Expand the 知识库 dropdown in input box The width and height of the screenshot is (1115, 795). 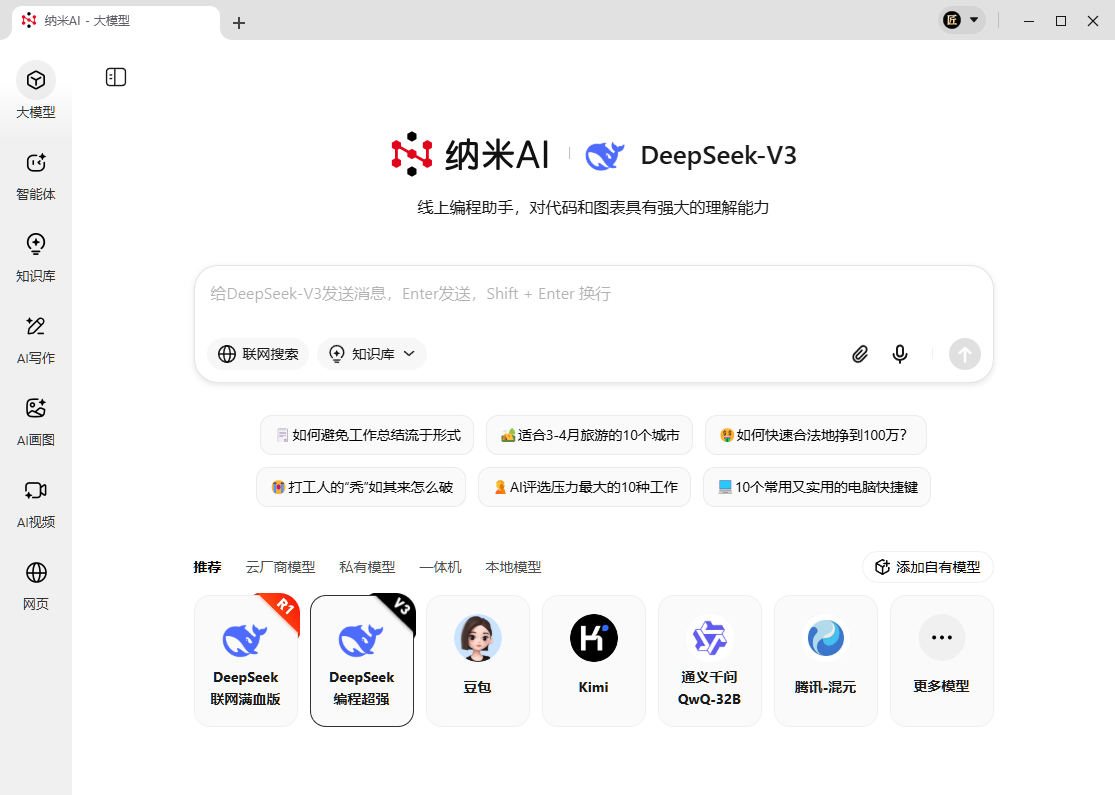coord(372,354)
